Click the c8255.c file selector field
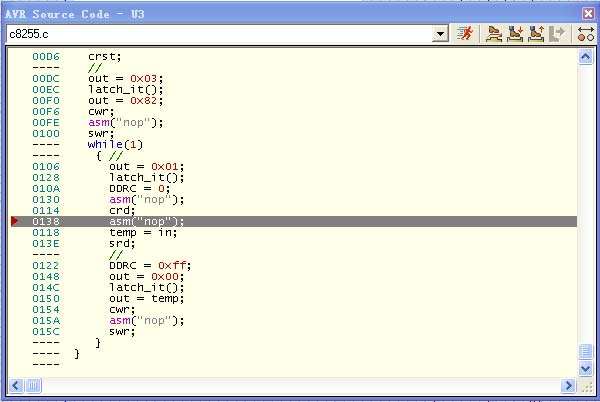 pyautogui.click(x=218, y=34)
